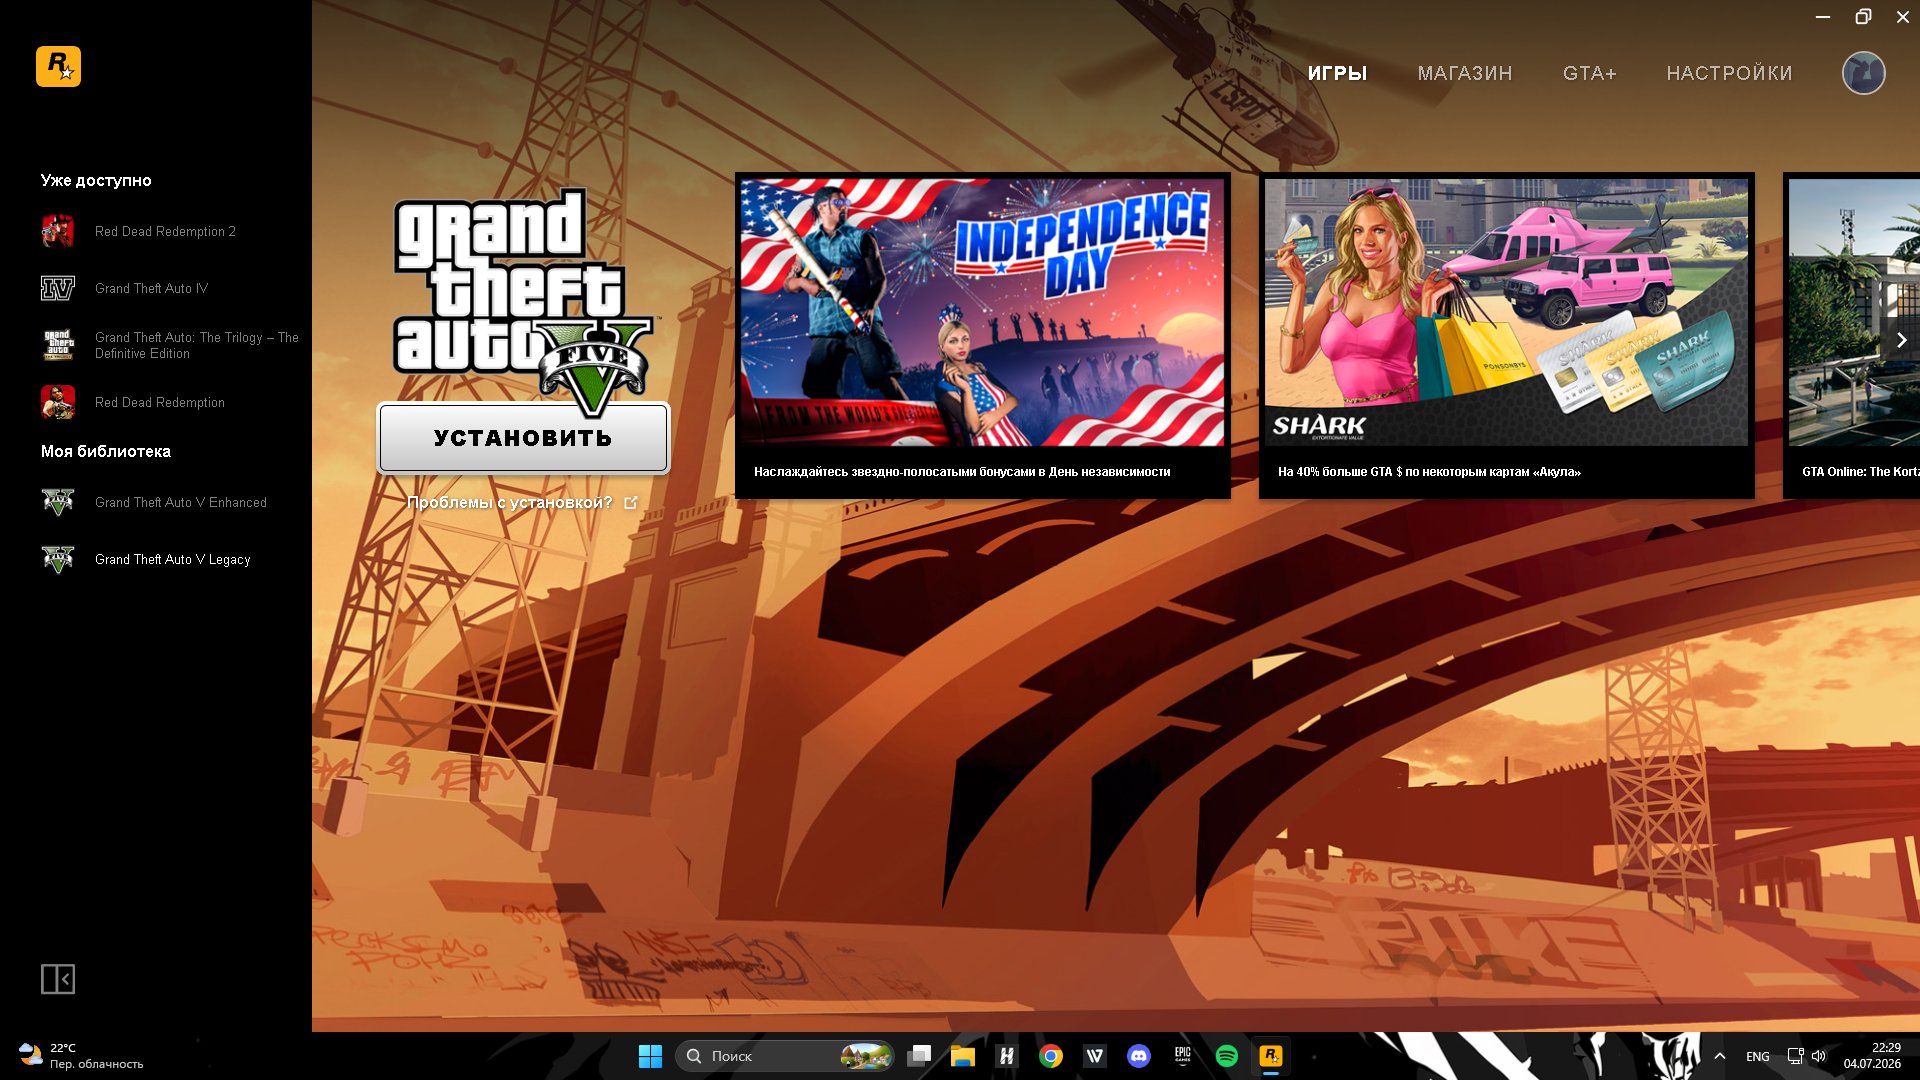Click Independence Day bonuses caption
The height and width of the screenshot is (1080, 1920).
[x=962, y=472]
